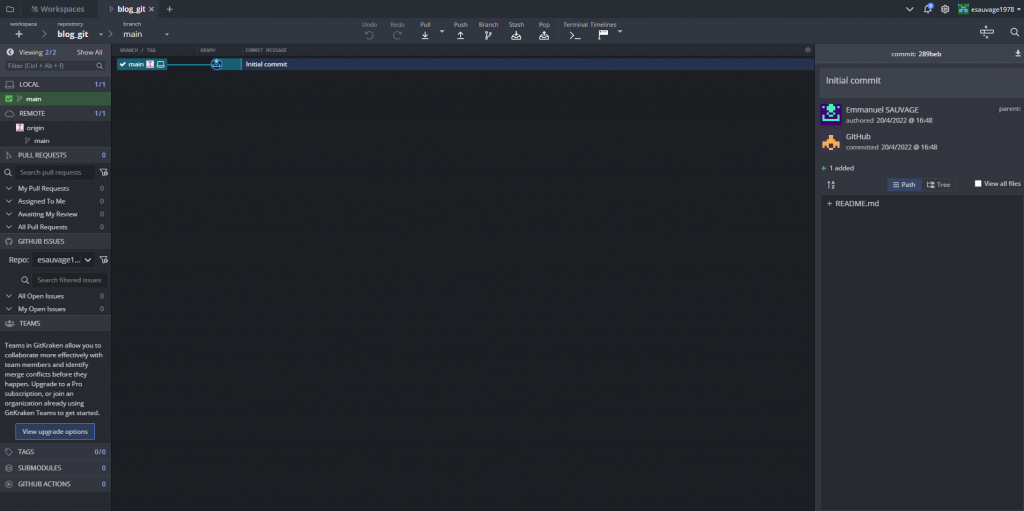Focus the branch Filter input field

55,65
